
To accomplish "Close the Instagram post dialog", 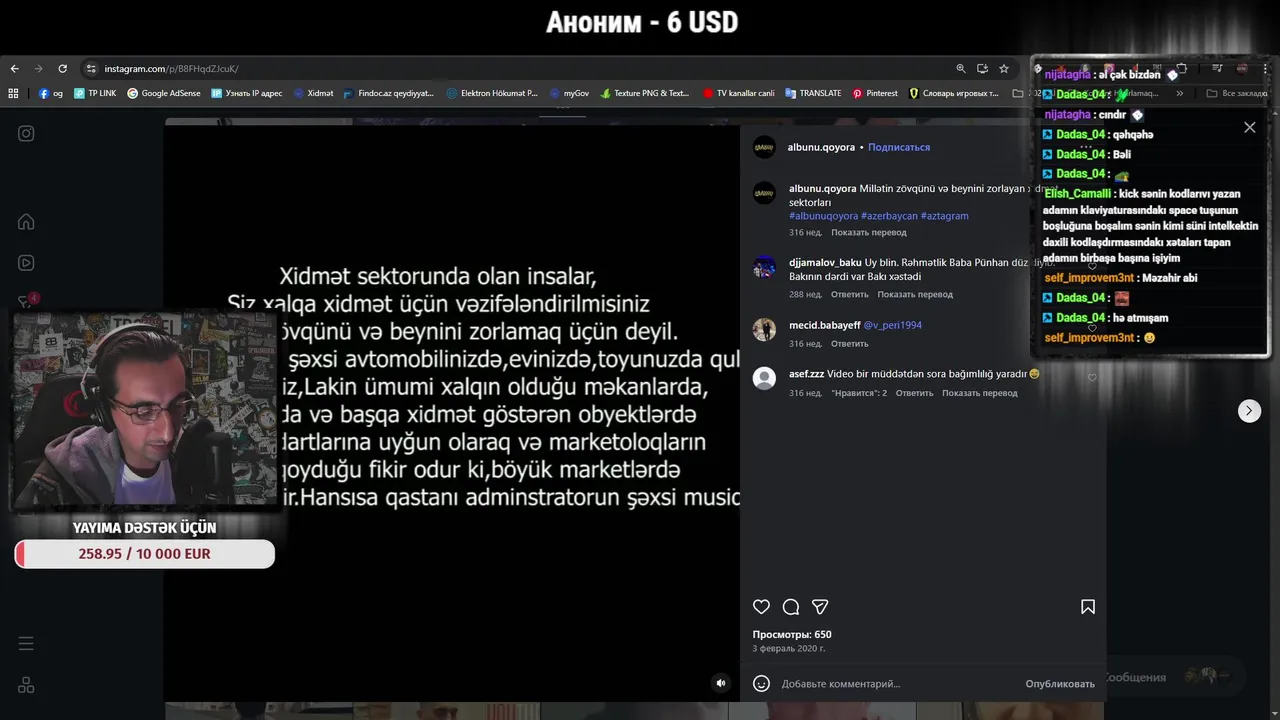I will point(1249,127).
